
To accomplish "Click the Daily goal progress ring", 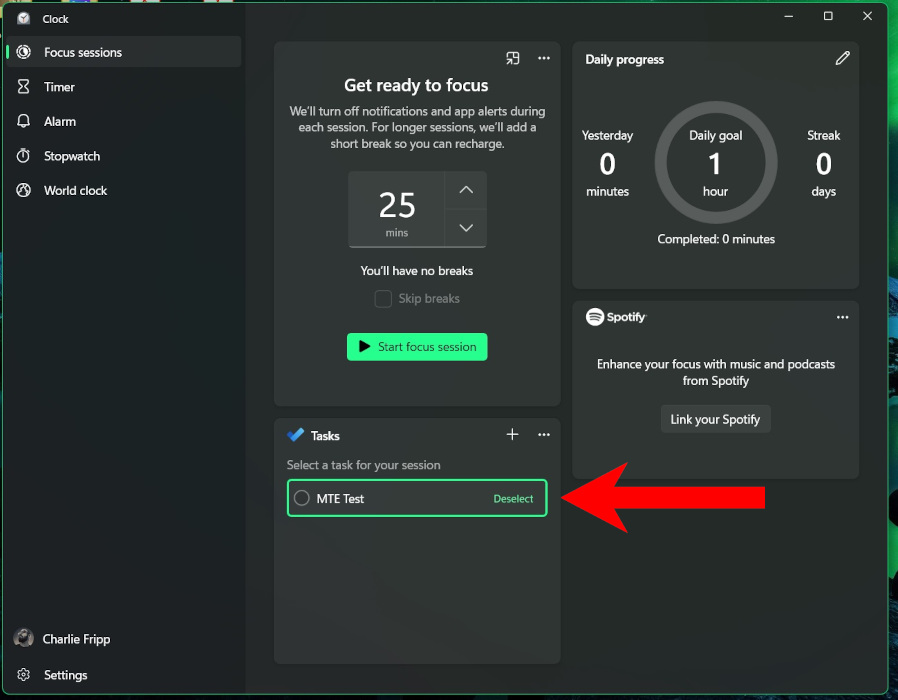I will coord(715,163).
